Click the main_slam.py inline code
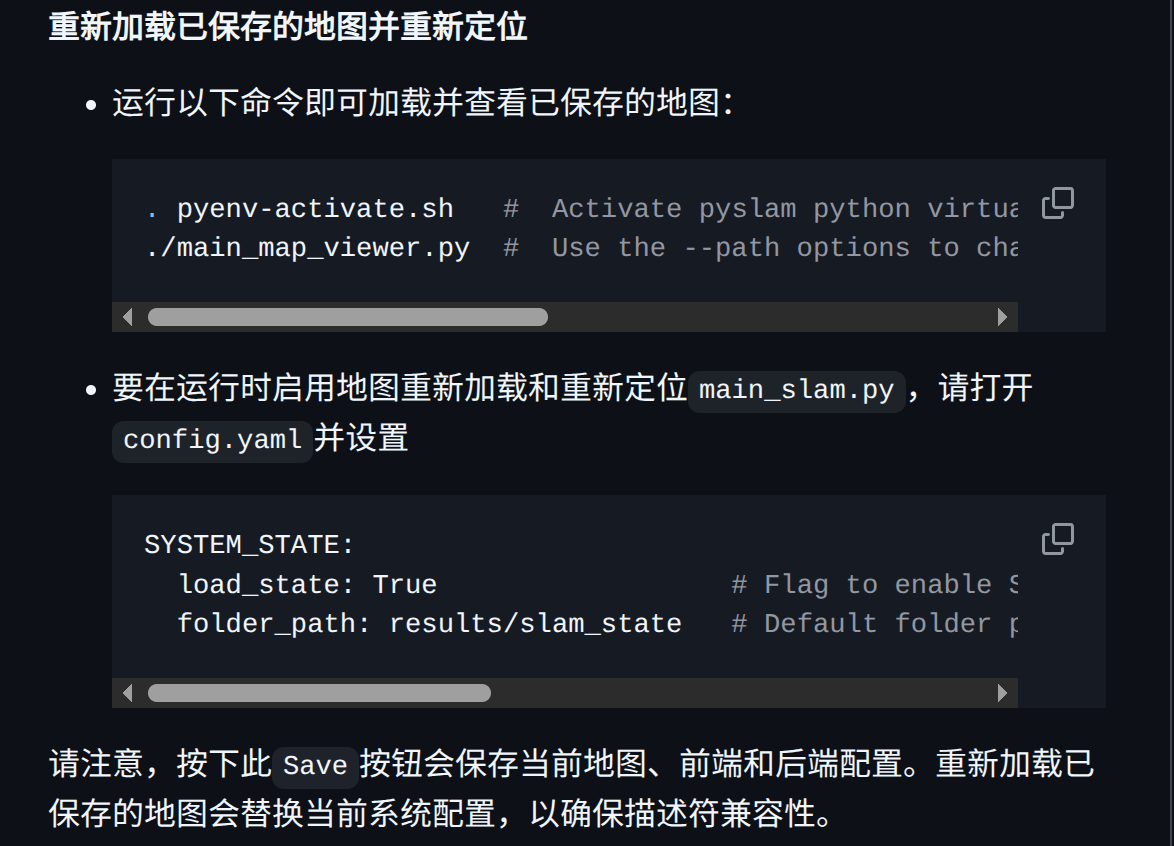Viewport: 1174px width, 846px height. [797, 391]
